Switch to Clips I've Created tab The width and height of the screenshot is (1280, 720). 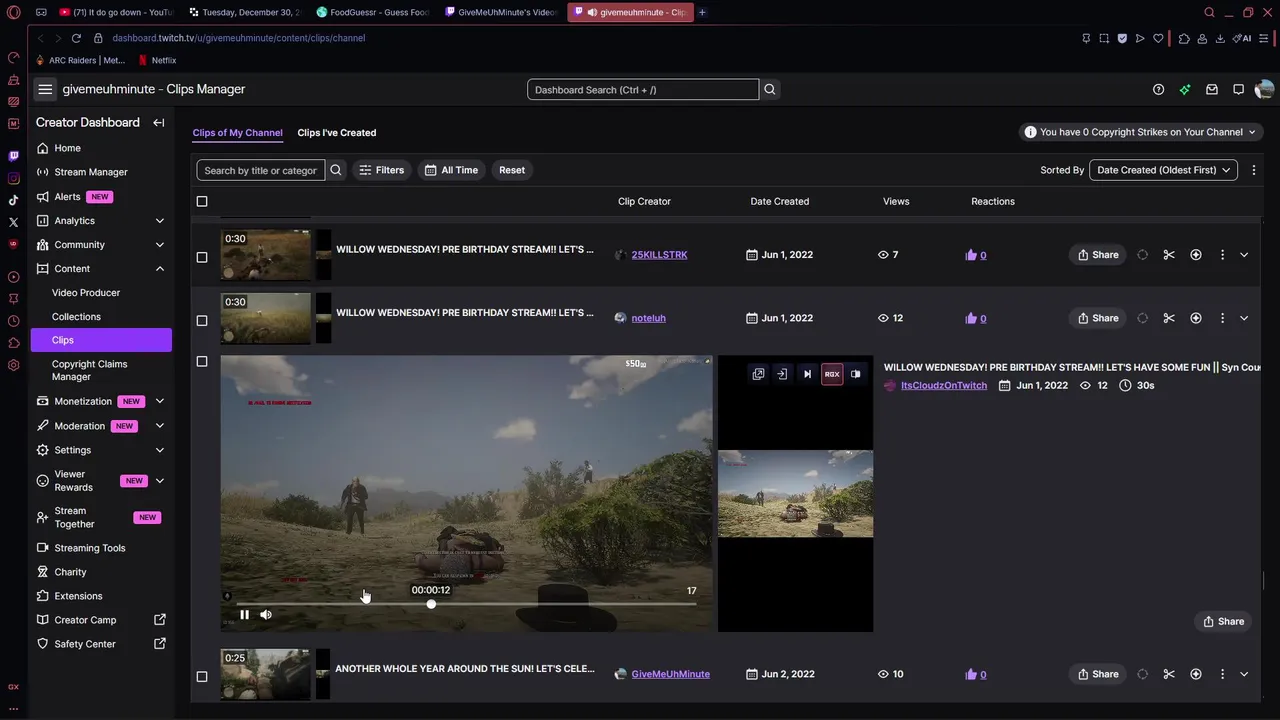pyautogui.click(x=337, y=132)
